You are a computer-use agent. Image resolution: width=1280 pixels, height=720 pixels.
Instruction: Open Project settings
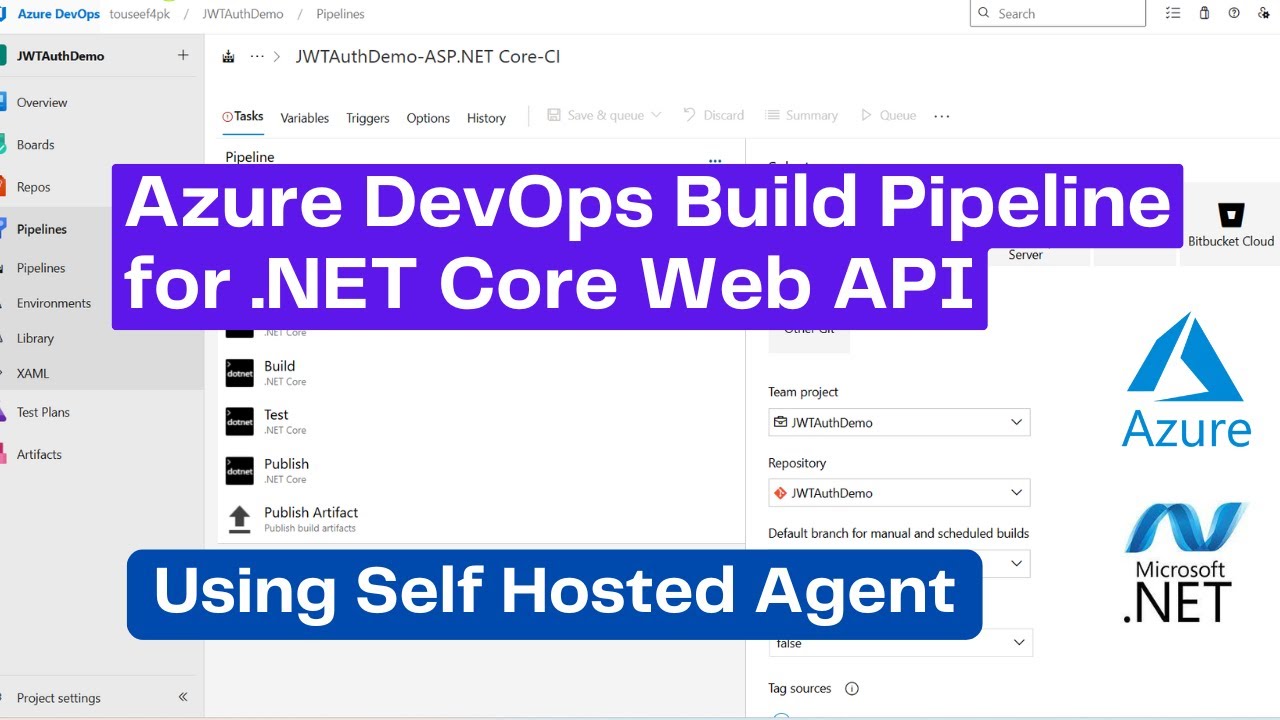pos(59,698)
